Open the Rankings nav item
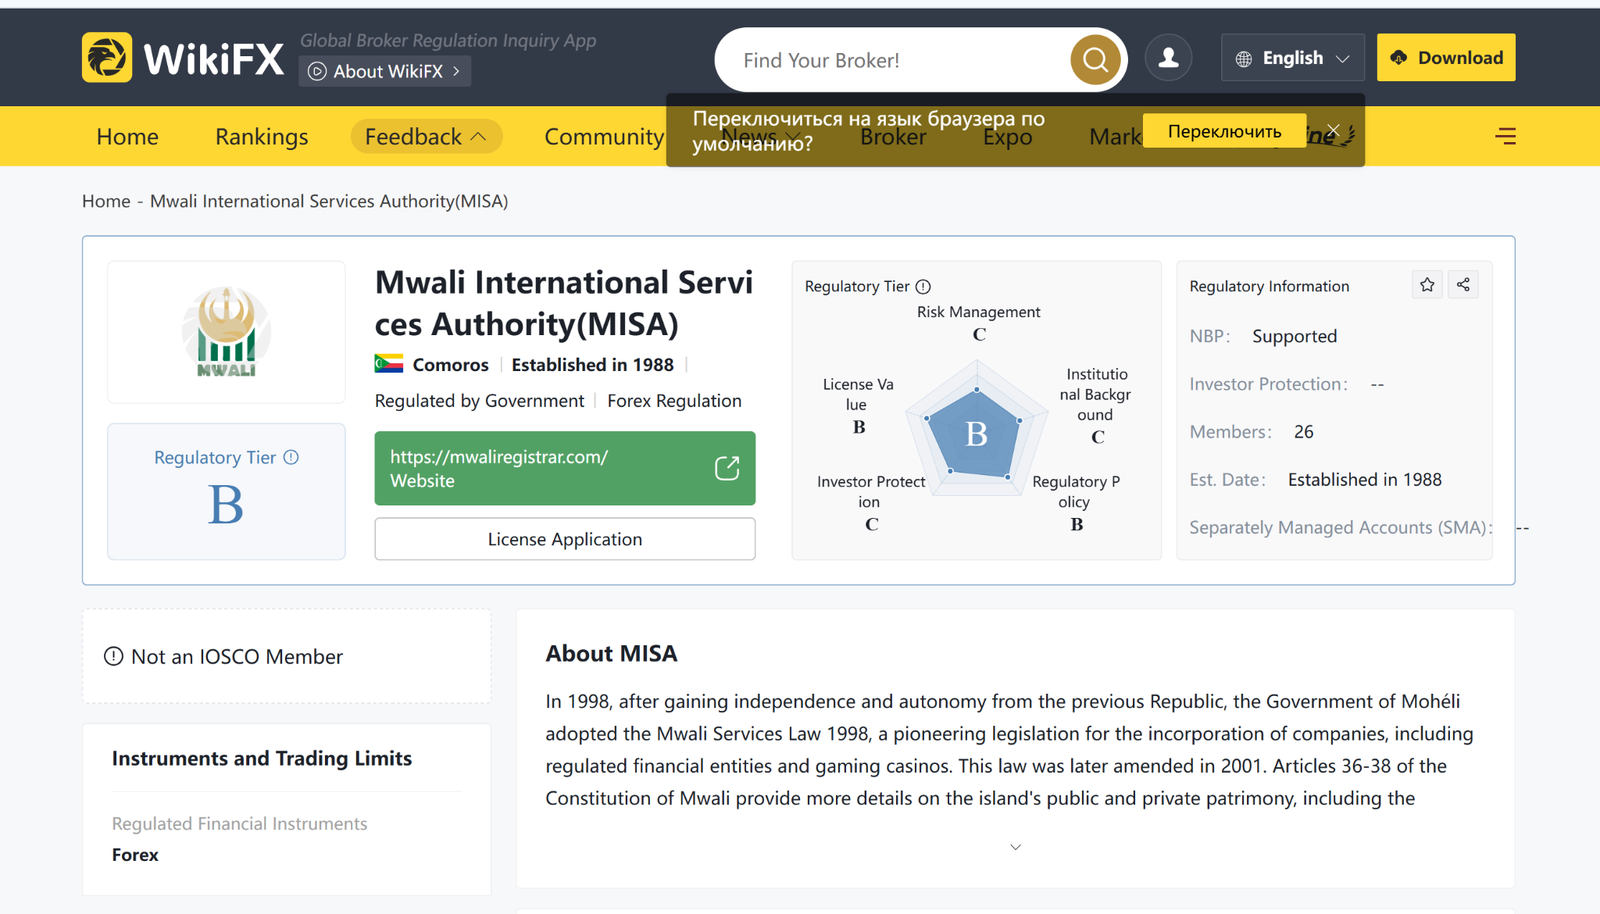The height and width of the screenshot is (914, 1600). [262, 136]
